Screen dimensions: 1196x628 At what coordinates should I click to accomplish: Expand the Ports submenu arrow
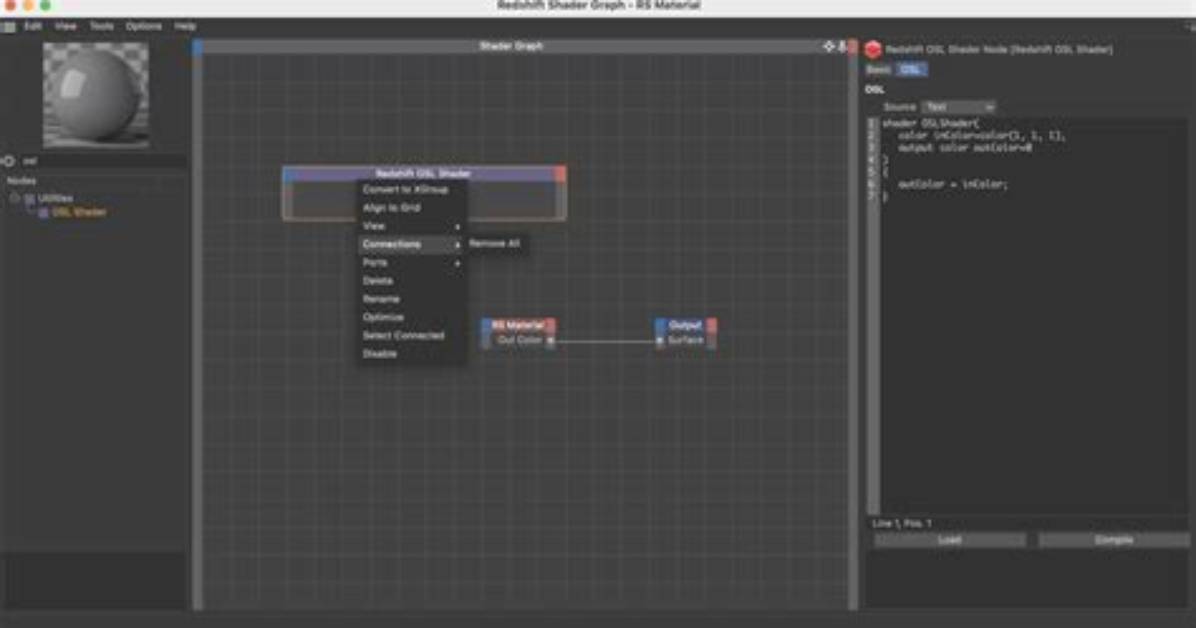tap(458, 263)
